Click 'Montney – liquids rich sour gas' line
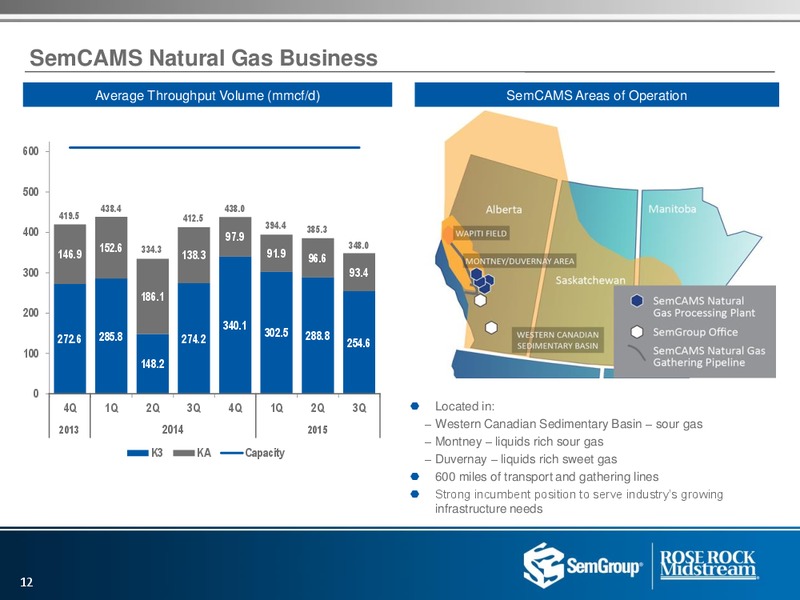Screen dimensions: 800x600 click(x=519, y=441)
